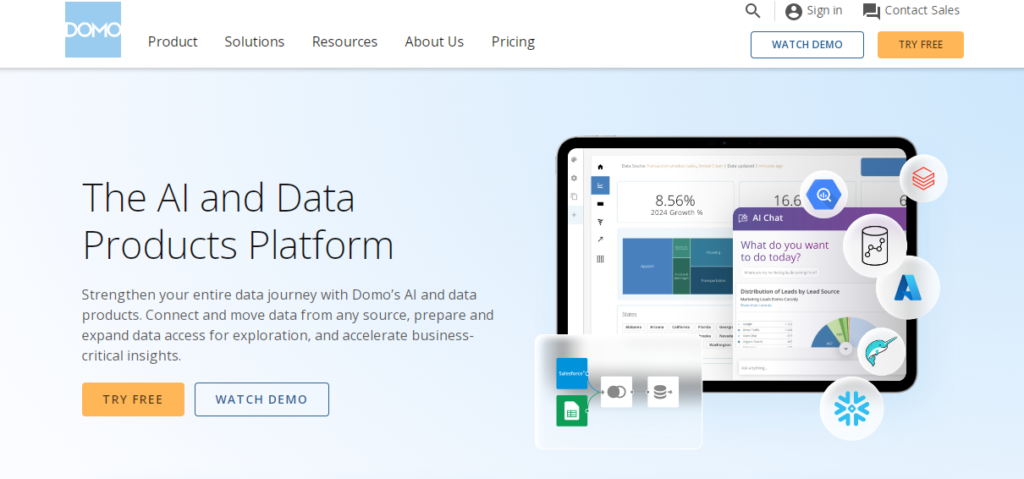Click the Google BigQuery hexagon icon
1024x479 pixels.
[x=824, y=194]
